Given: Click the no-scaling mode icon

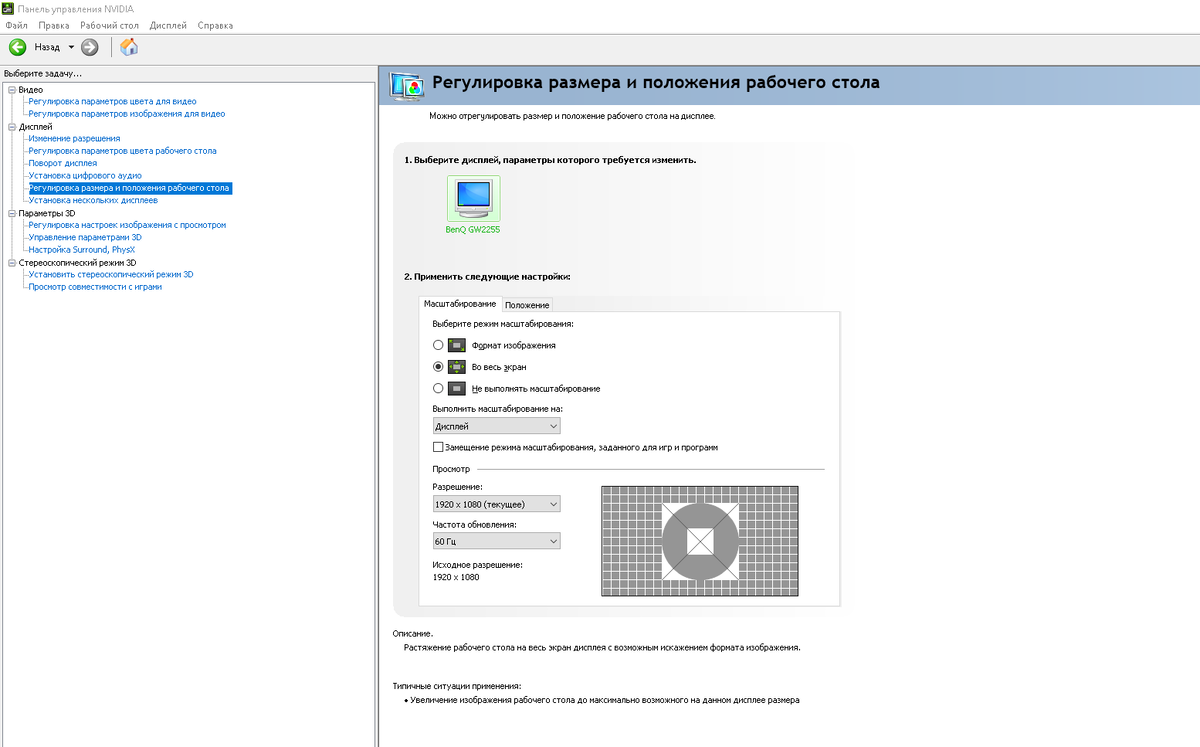Looking at the screenshot, I should (457, 388).
